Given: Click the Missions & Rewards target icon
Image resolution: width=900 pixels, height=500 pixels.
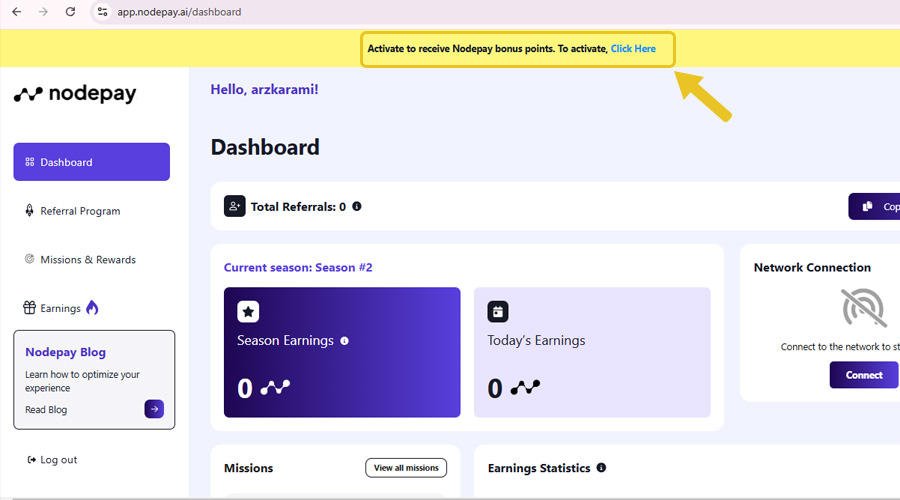Looking at the screenshot, I should 29,259.
